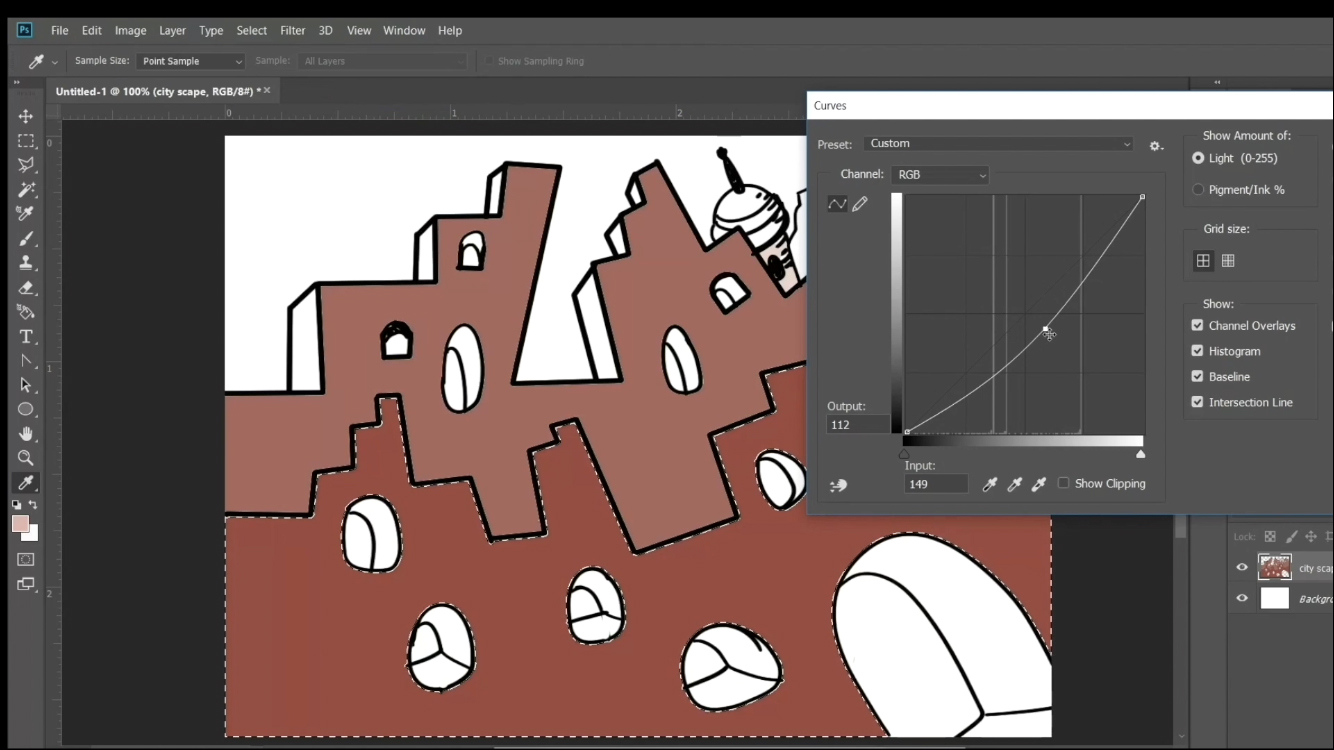The image size is (1334, 750).
Task: Open the Preset dropdown showing Custom
Action: point(997,143)
